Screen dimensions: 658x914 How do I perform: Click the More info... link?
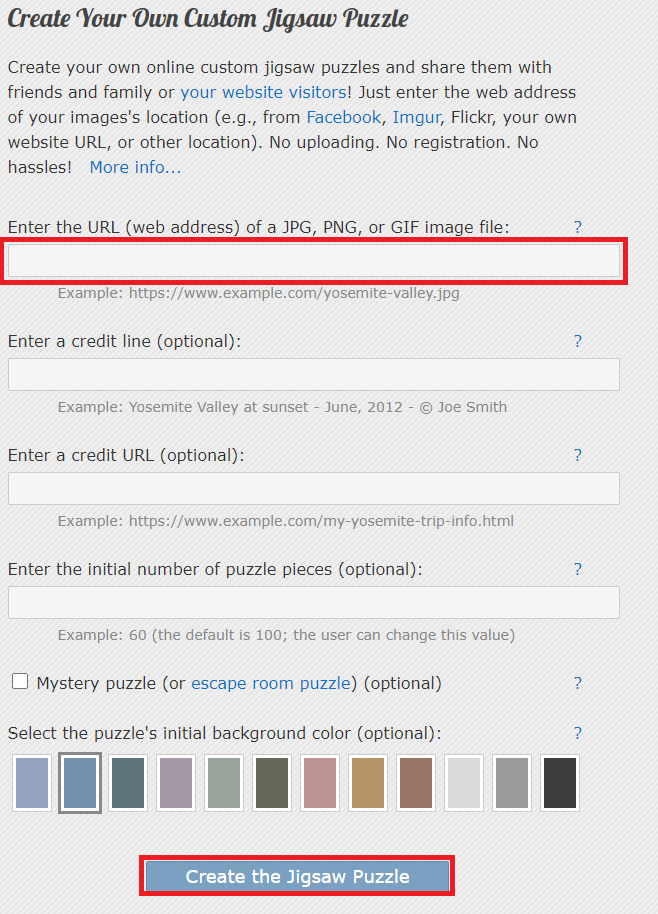135,167
